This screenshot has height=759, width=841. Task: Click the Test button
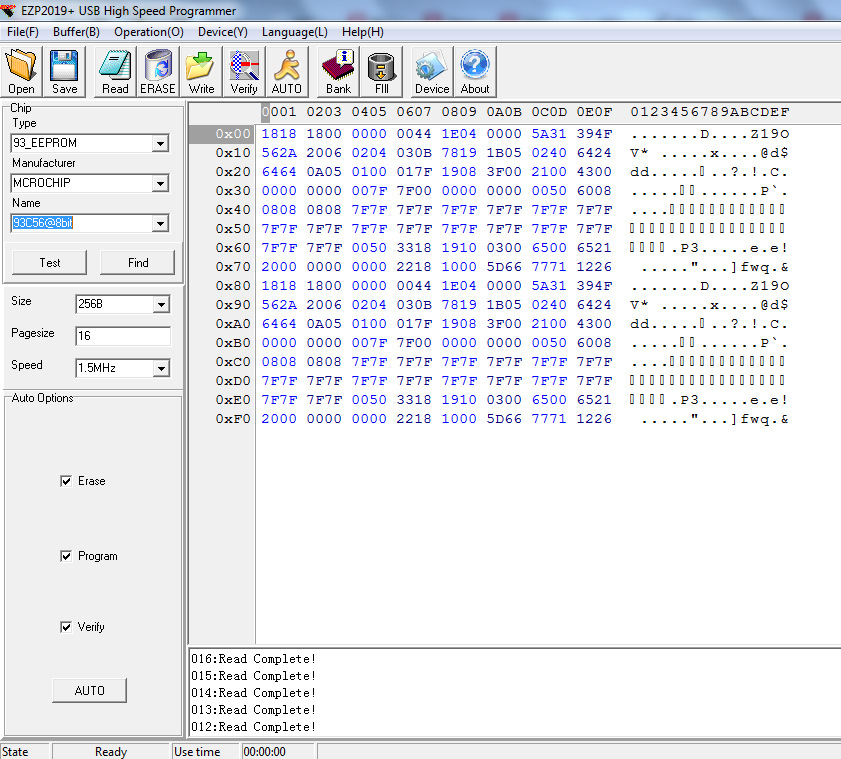click(x=50, y=262)
